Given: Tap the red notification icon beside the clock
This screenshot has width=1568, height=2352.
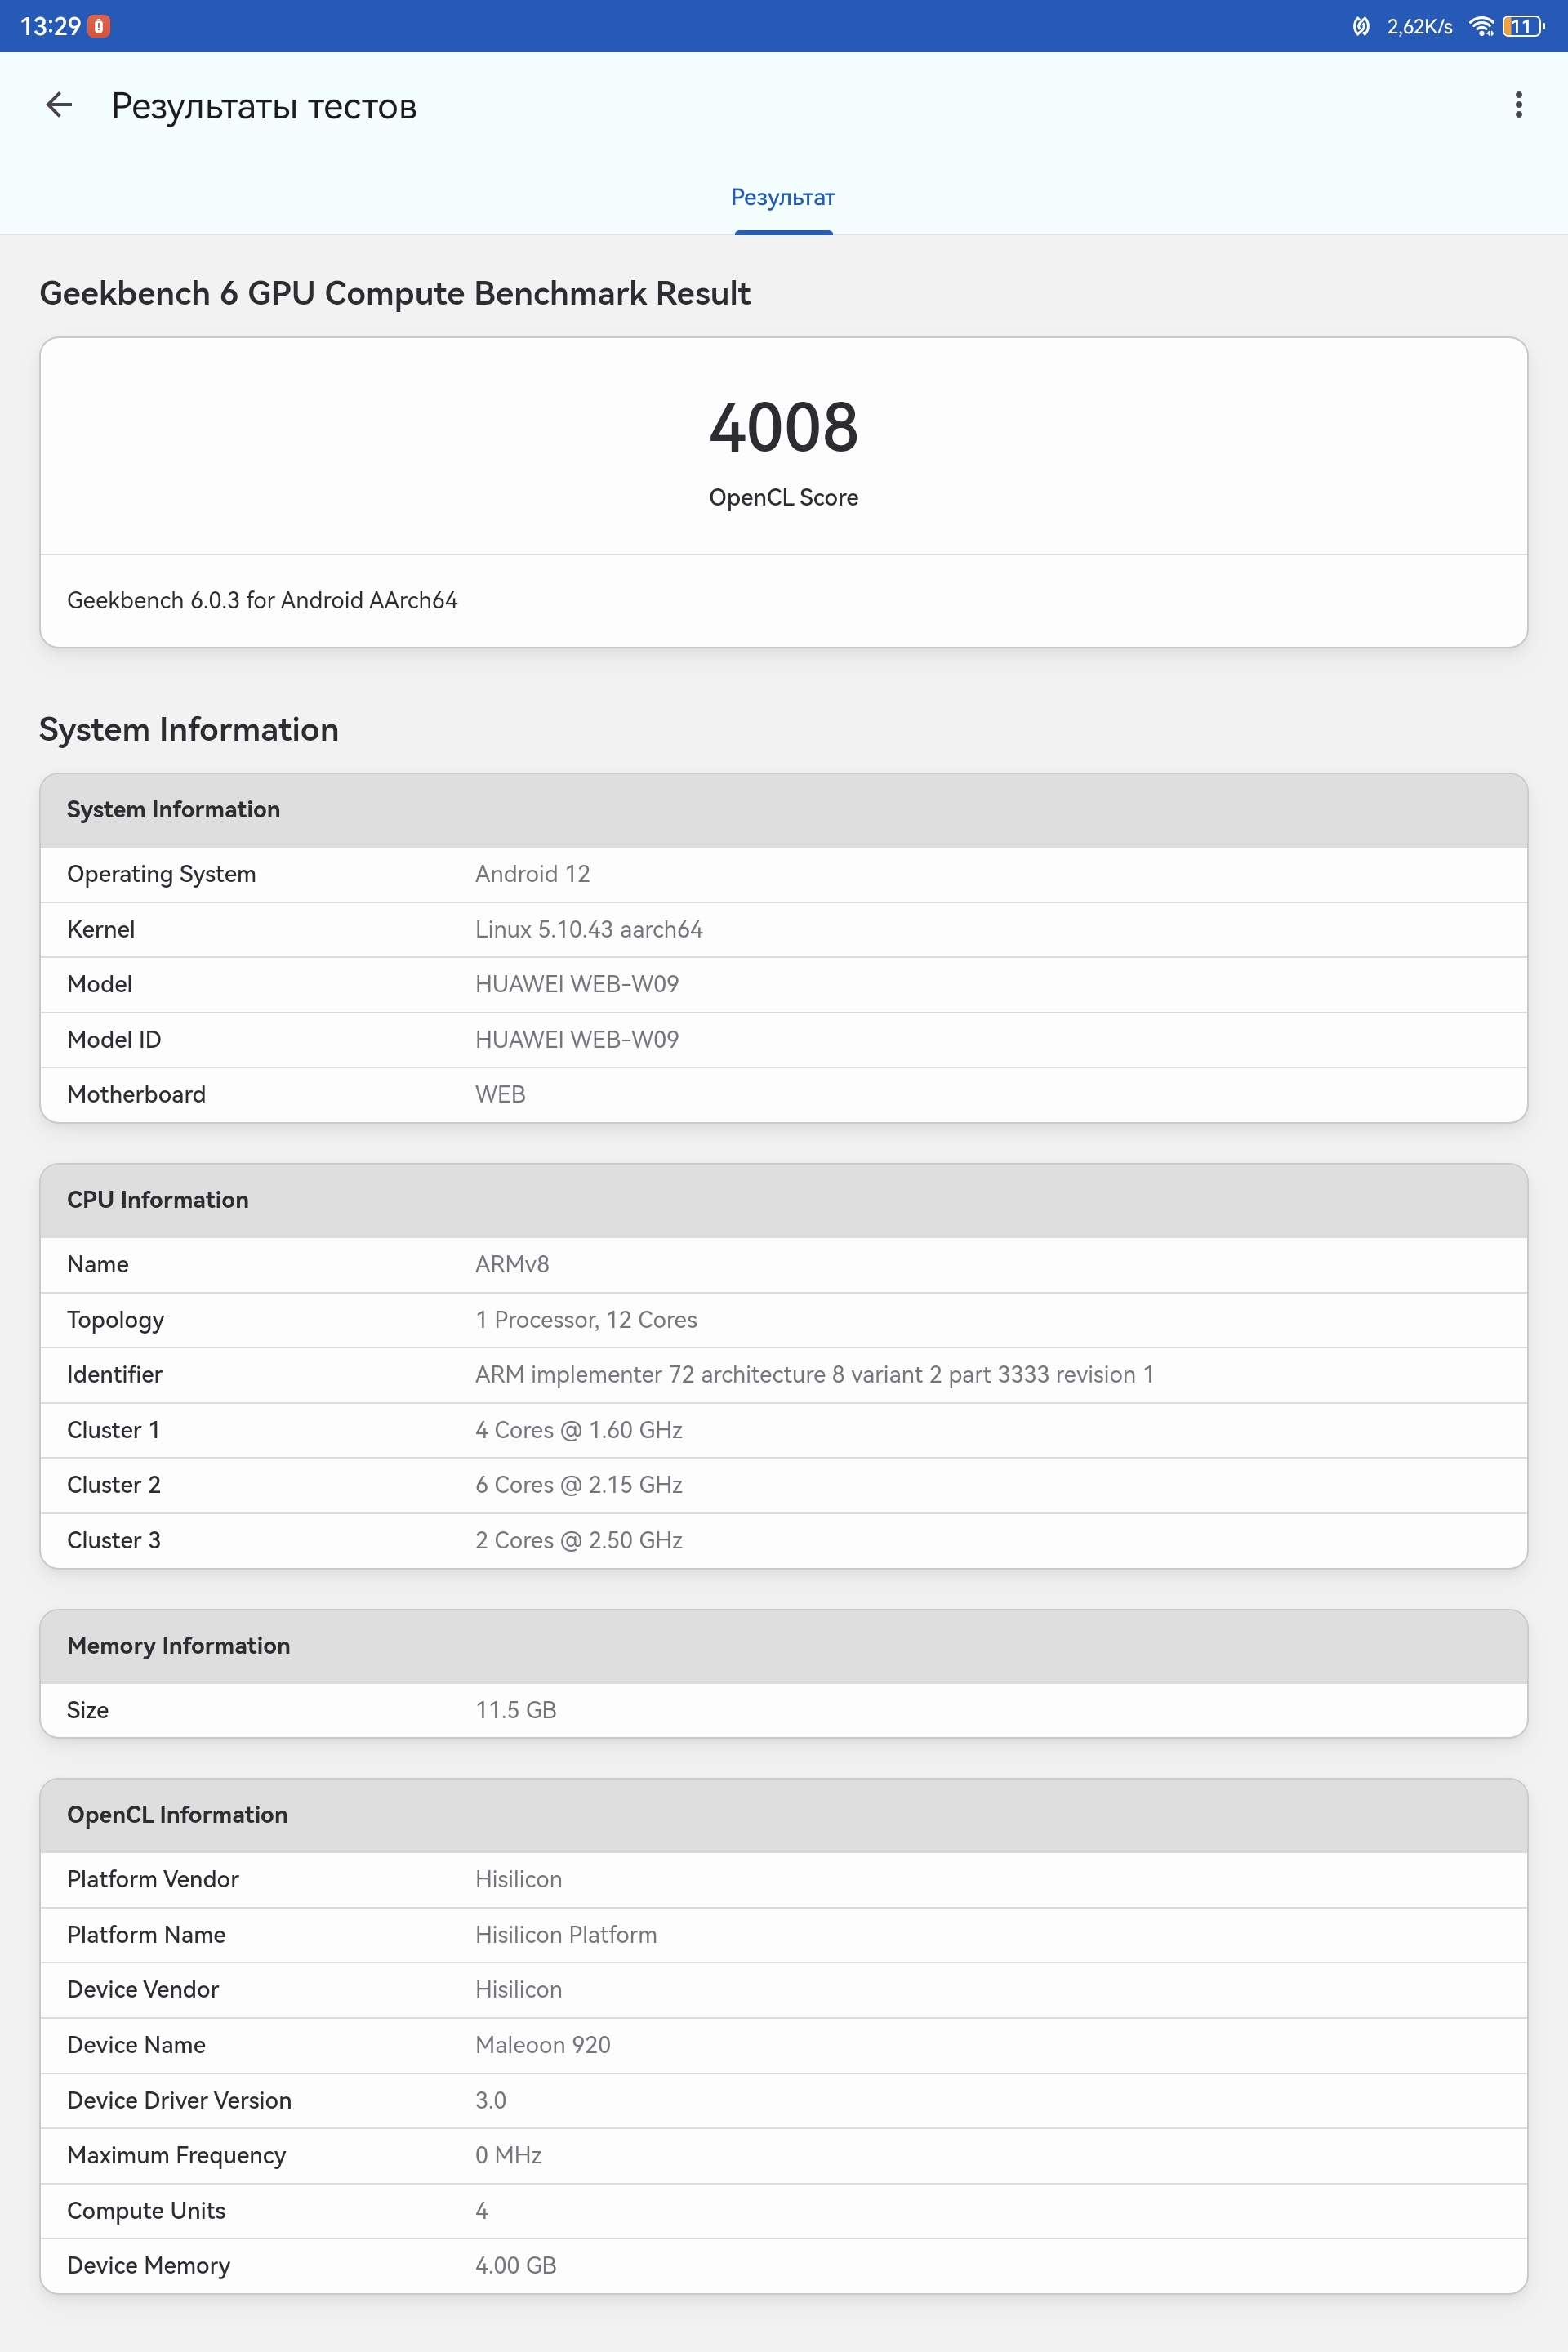Looking at the screenshot, I should coord(98,26).
